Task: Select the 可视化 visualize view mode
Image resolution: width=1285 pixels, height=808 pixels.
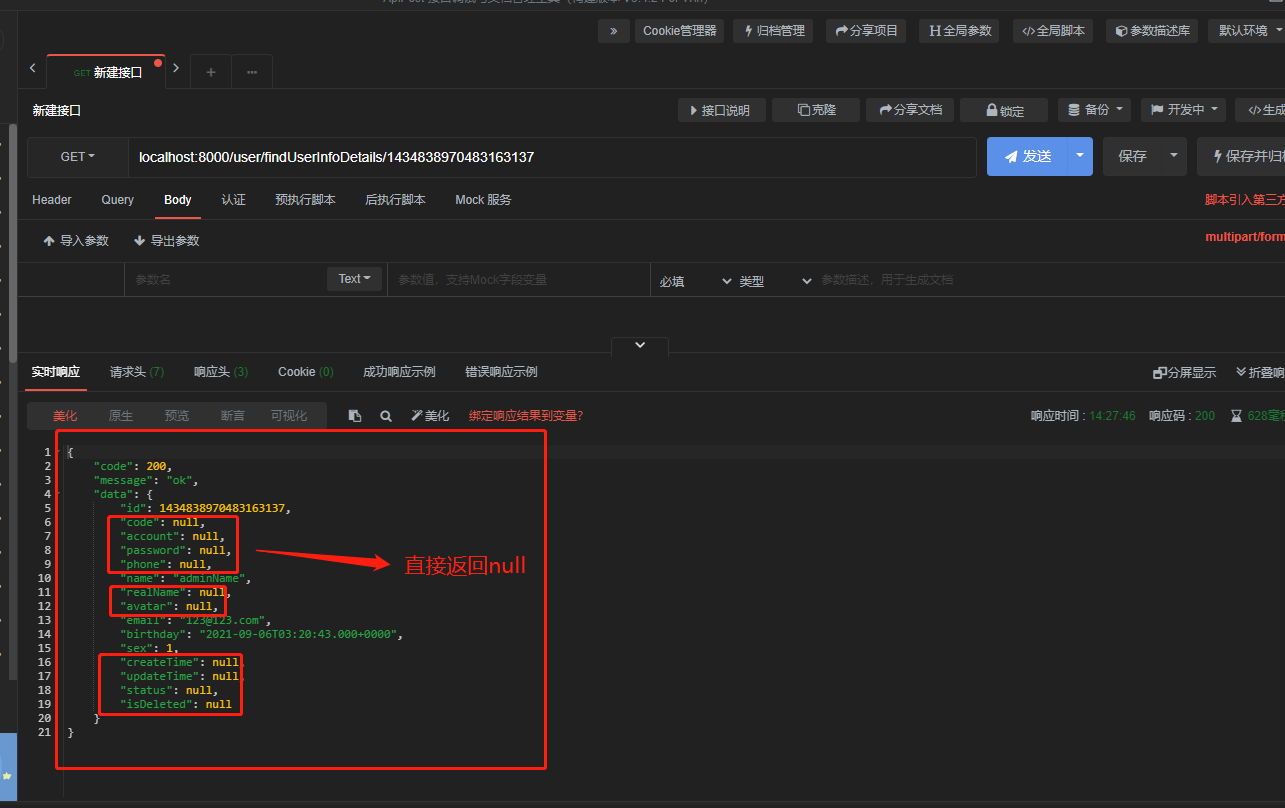Action: [x=289, y=416]
